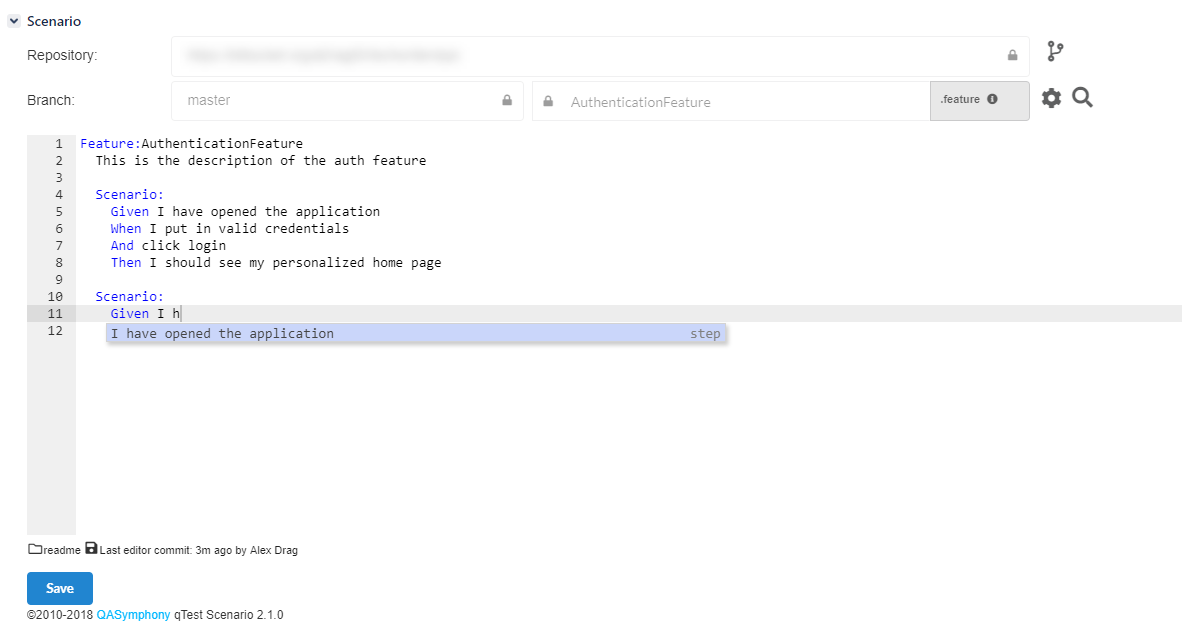Click the search magnifier icon
The height and width of the screenshot is (643, 1200).
(1081, 98)
